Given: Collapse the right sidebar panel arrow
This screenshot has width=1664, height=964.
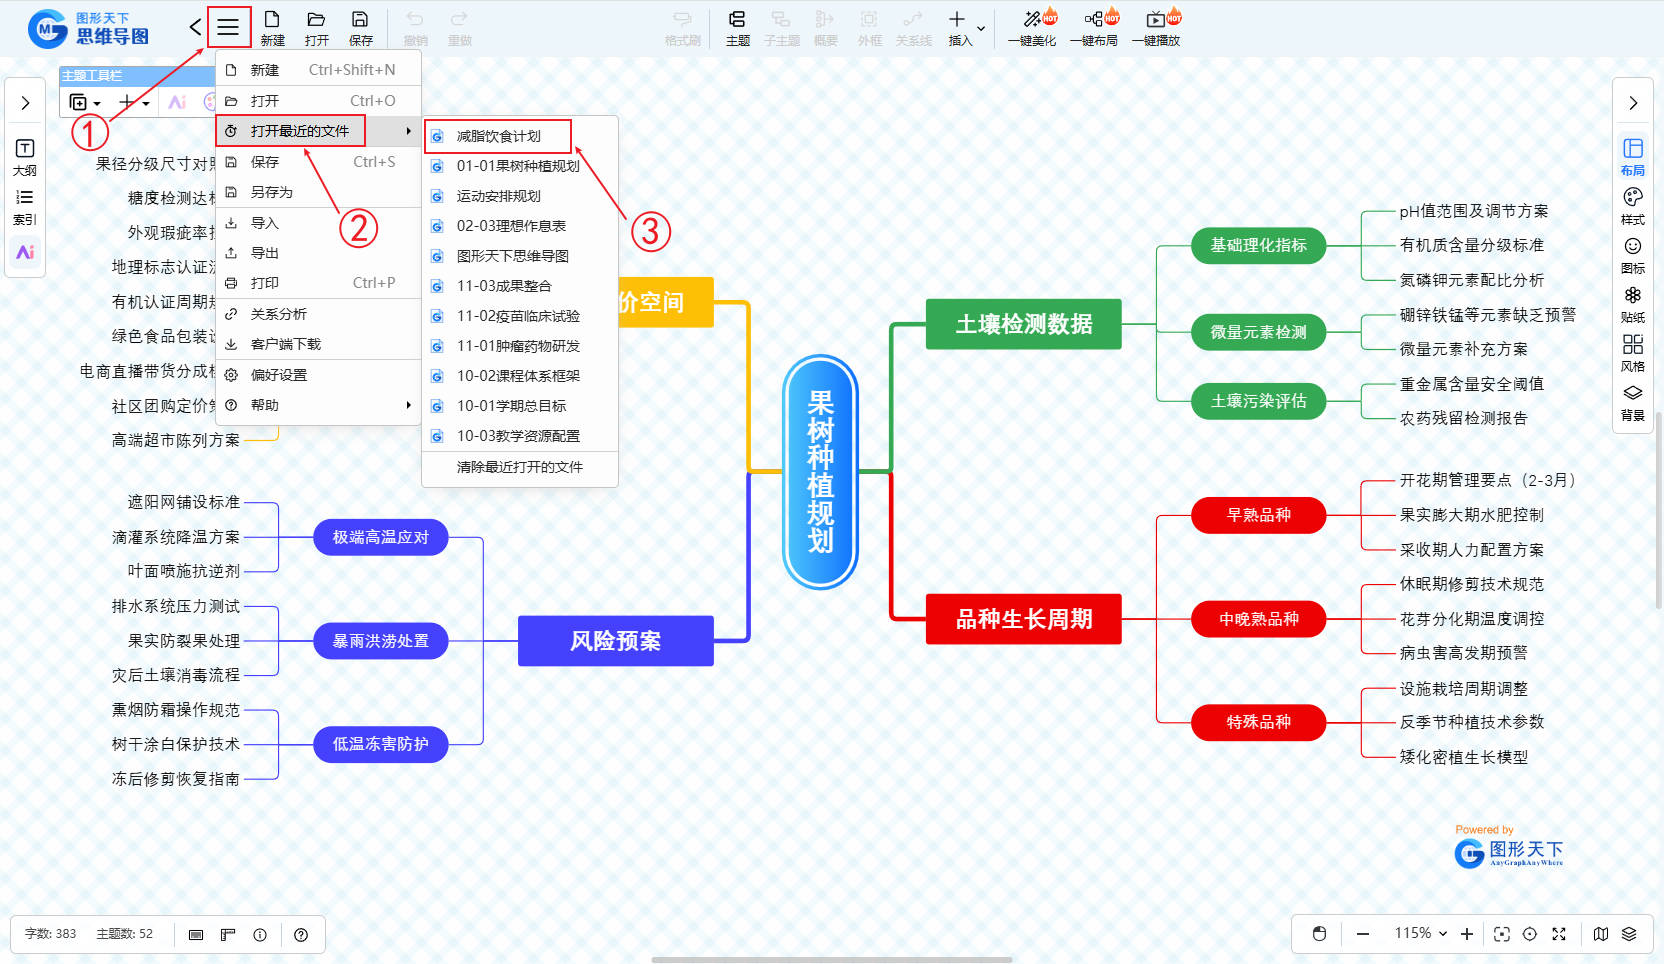Looking at the screenshot, I should pos(1632,103).
